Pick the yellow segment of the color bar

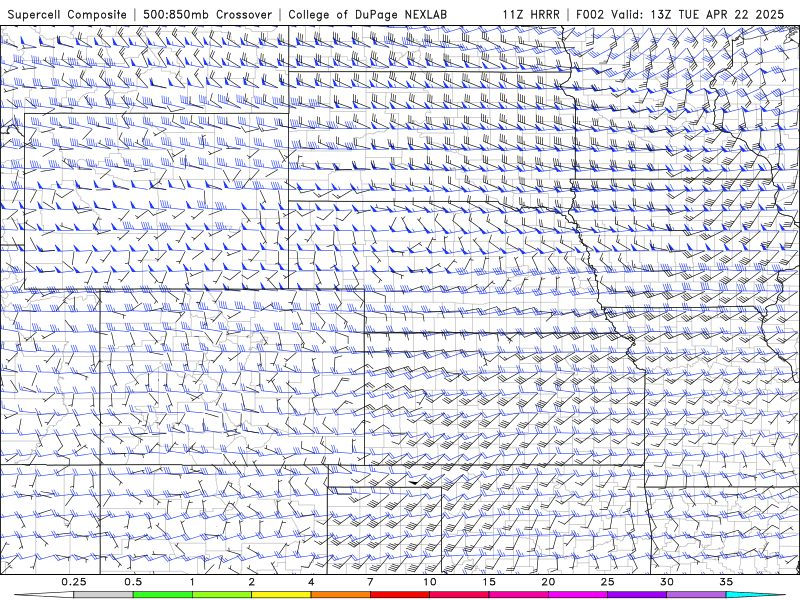(281, 595)
